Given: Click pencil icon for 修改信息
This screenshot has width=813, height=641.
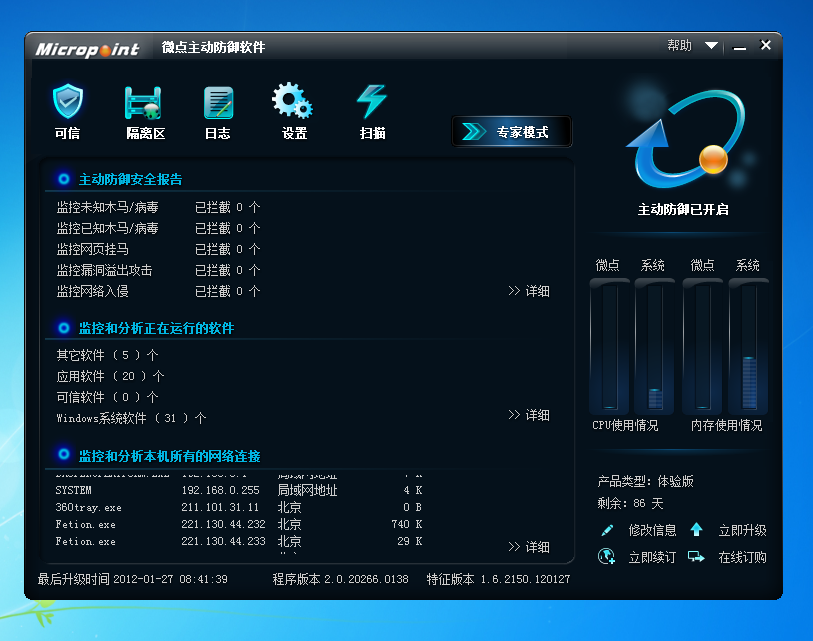Looking at the screenshot, I should (607, 530).
